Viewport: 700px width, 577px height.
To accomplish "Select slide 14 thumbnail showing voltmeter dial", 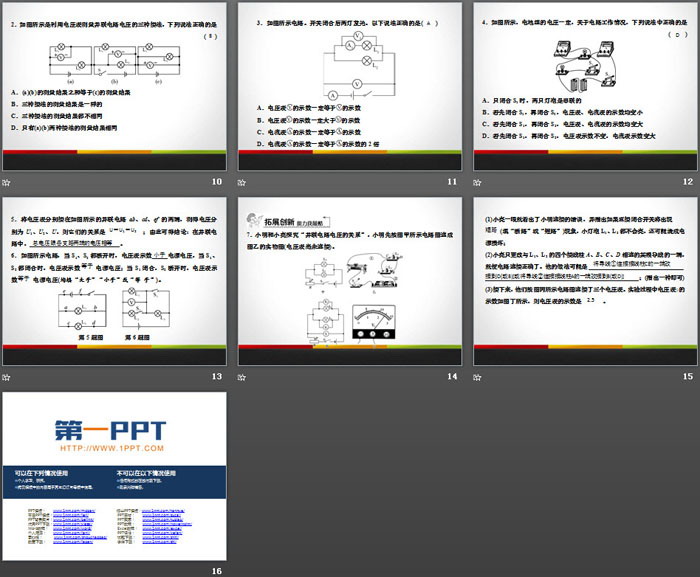I will point(350,281).
